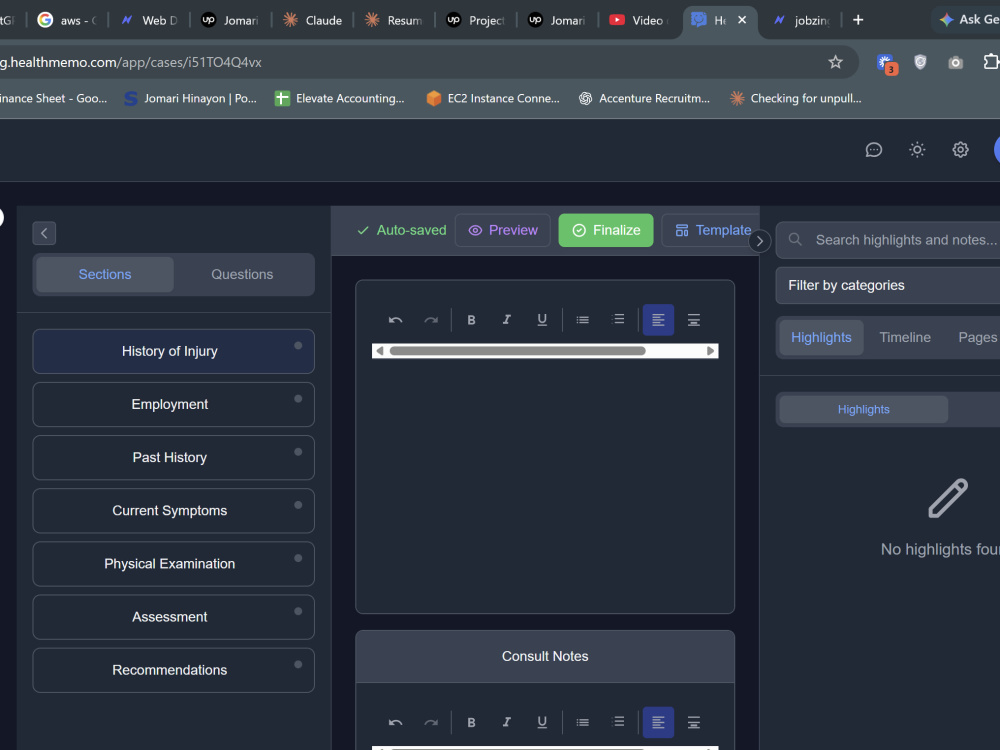
Task: Insert numbered list in top editor
Action: point(618,320)
